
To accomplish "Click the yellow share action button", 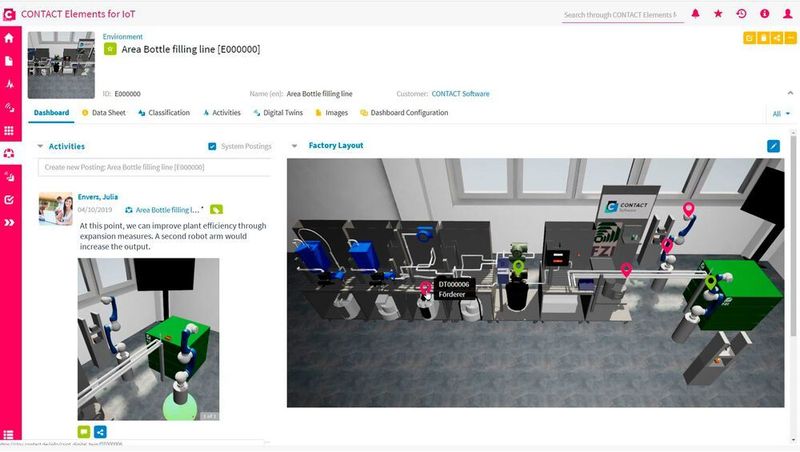I will pos(777,38).
